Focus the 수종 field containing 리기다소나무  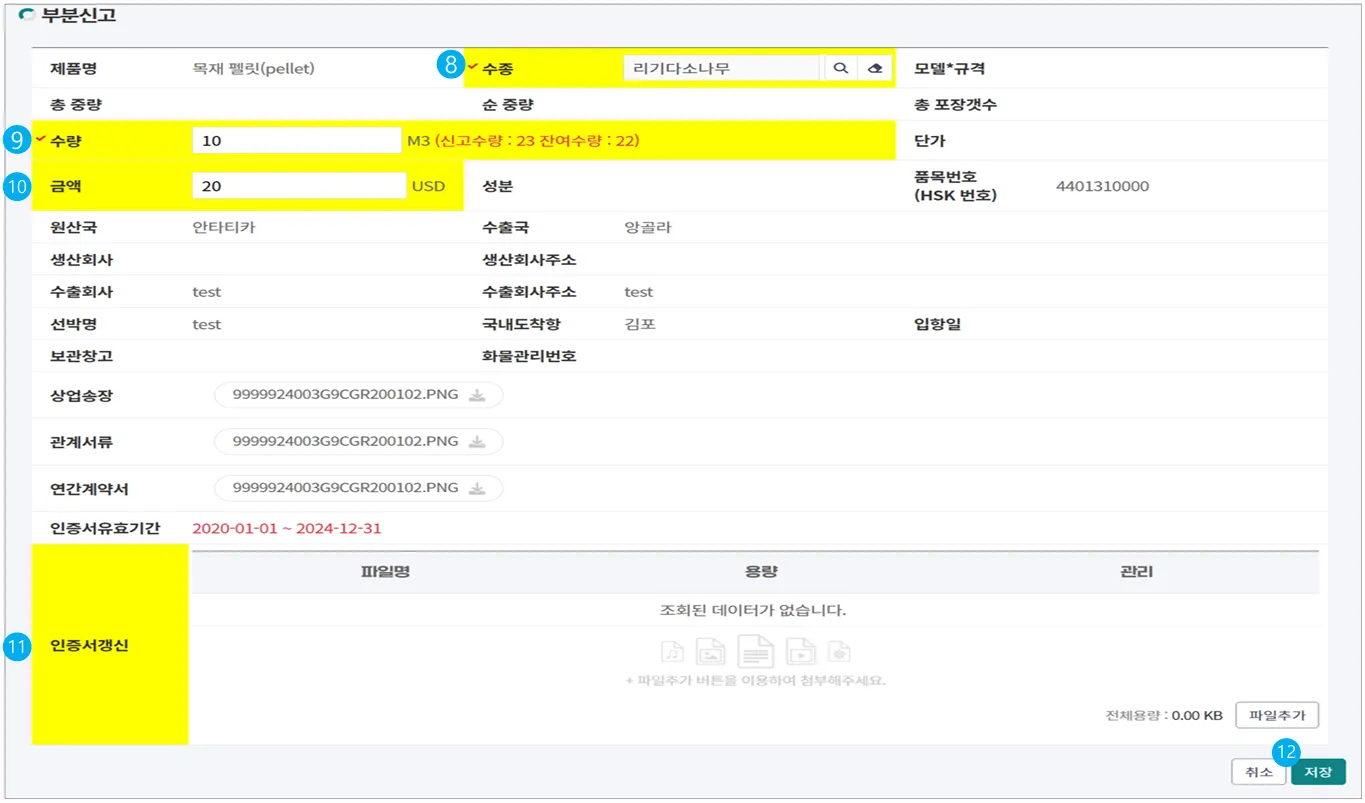click(x=721, y=69)
